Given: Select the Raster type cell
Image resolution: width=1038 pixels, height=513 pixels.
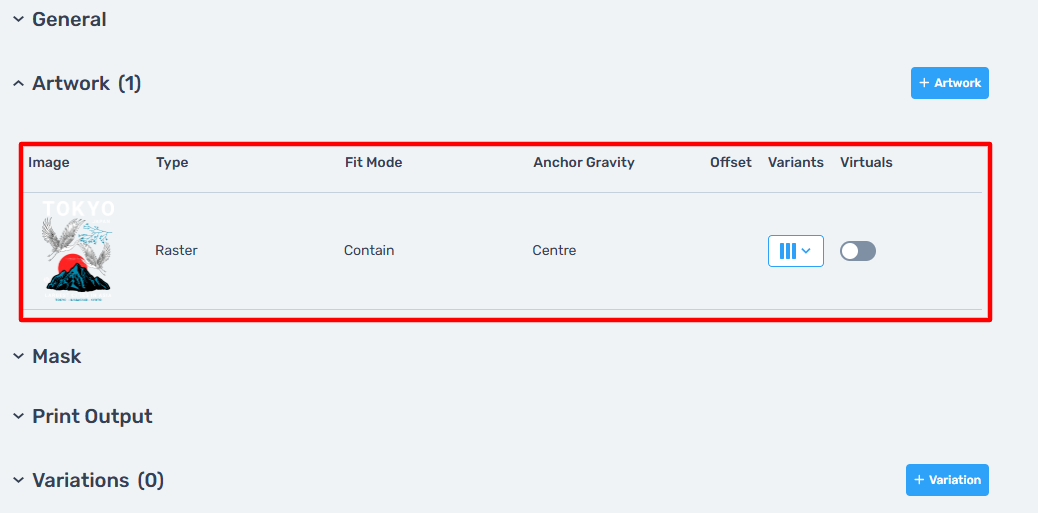Looking at the screenshot, I should click(x=176, y=250).
